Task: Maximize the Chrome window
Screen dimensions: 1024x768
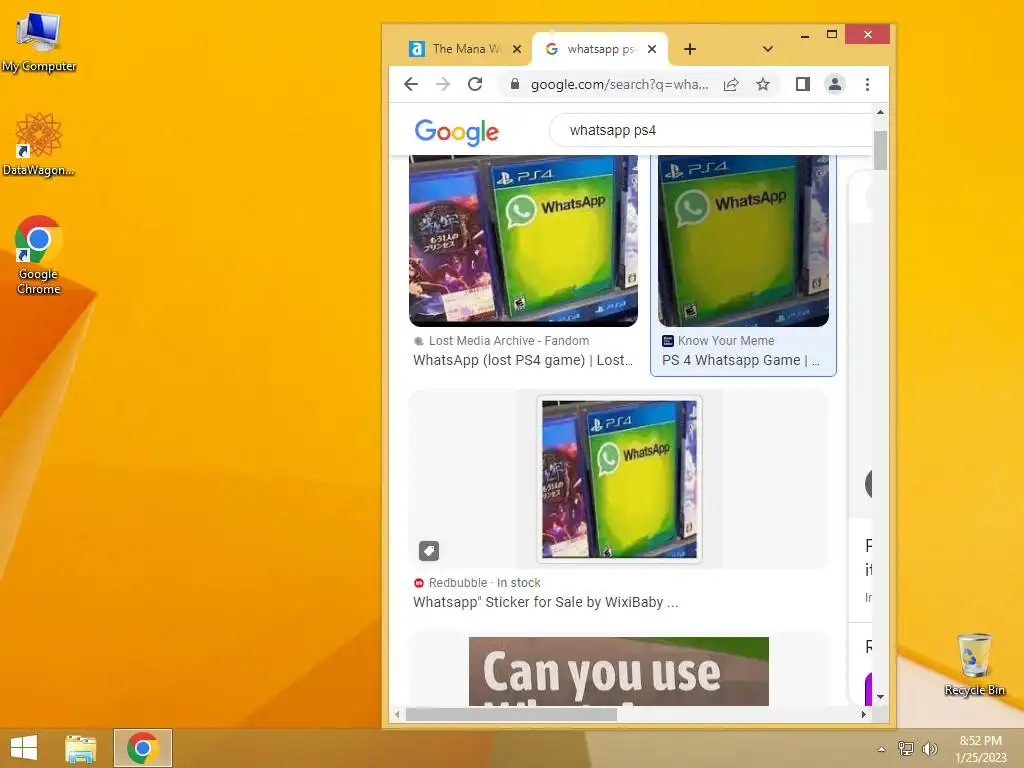Action: pyautogui.click(x=831, y=35)
